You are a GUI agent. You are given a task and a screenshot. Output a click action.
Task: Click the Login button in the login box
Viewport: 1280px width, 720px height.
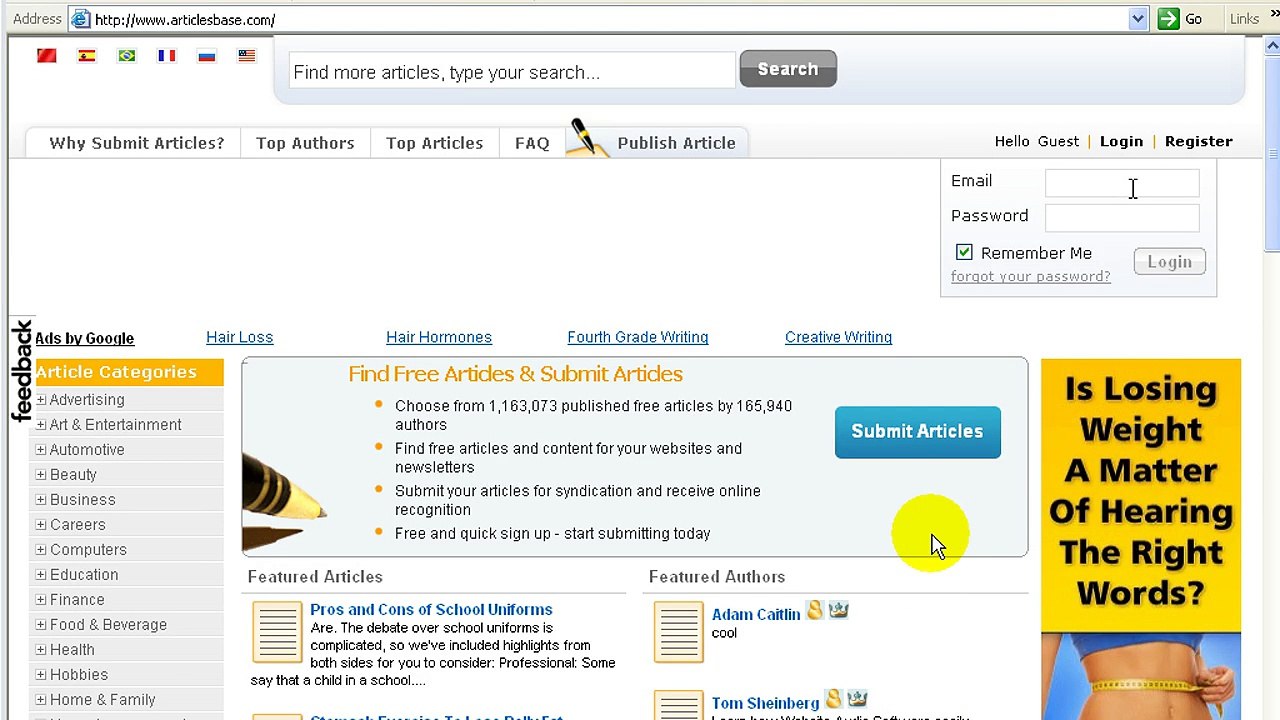point(1169,262)
